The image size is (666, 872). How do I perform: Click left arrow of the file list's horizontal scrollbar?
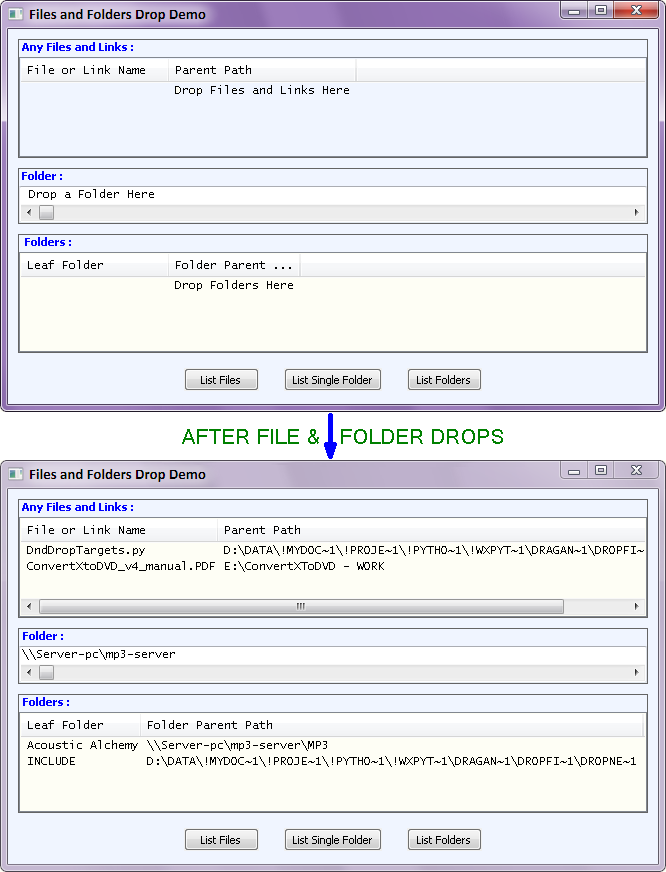tap(28, 607)
